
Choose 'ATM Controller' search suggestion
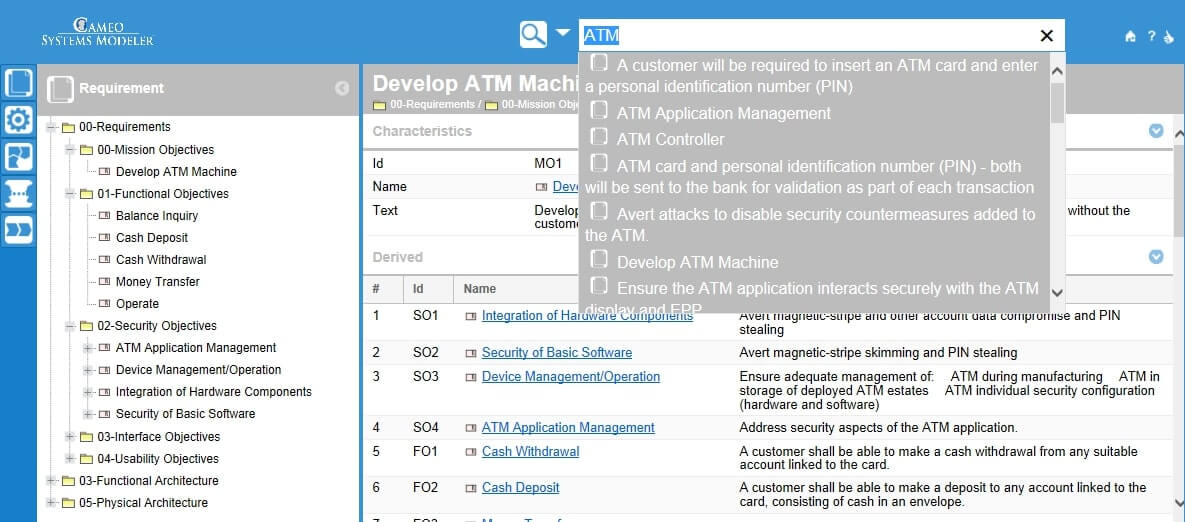click(x=670, y=139)
